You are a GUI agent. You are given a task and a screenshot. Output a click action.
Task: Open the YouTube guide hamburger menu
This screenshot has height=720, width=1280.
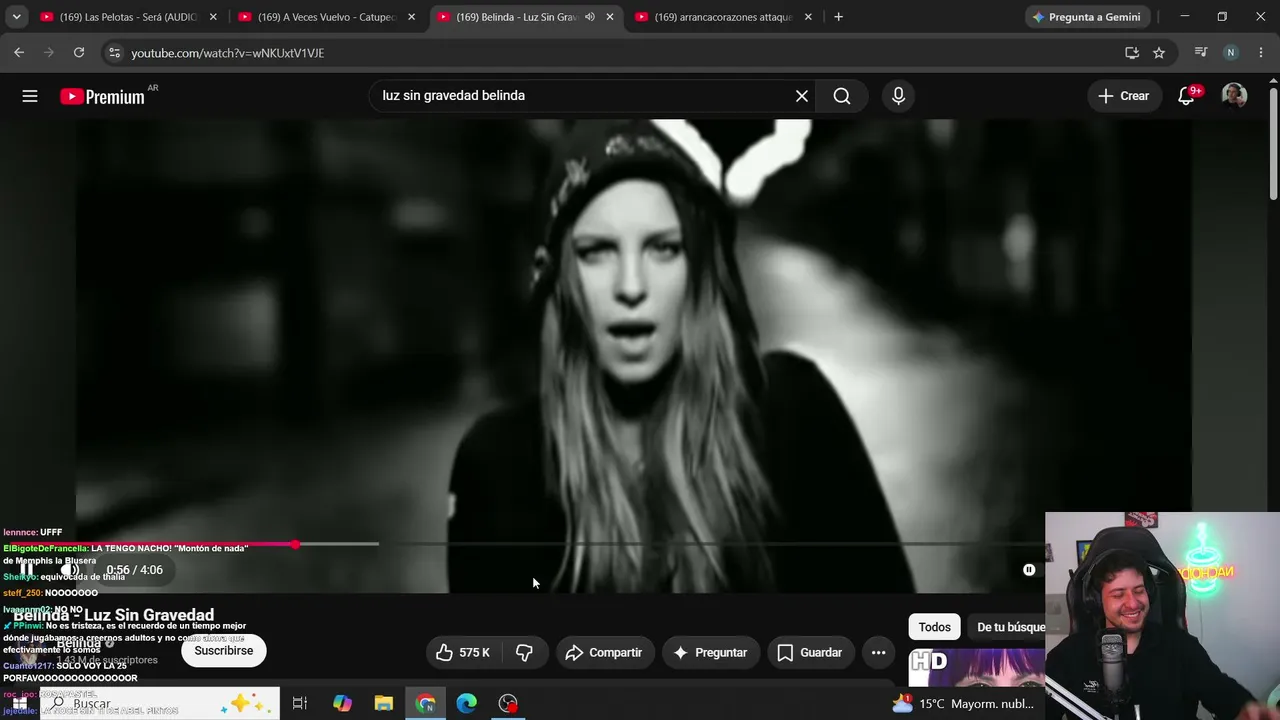click(x=30, y=96)
